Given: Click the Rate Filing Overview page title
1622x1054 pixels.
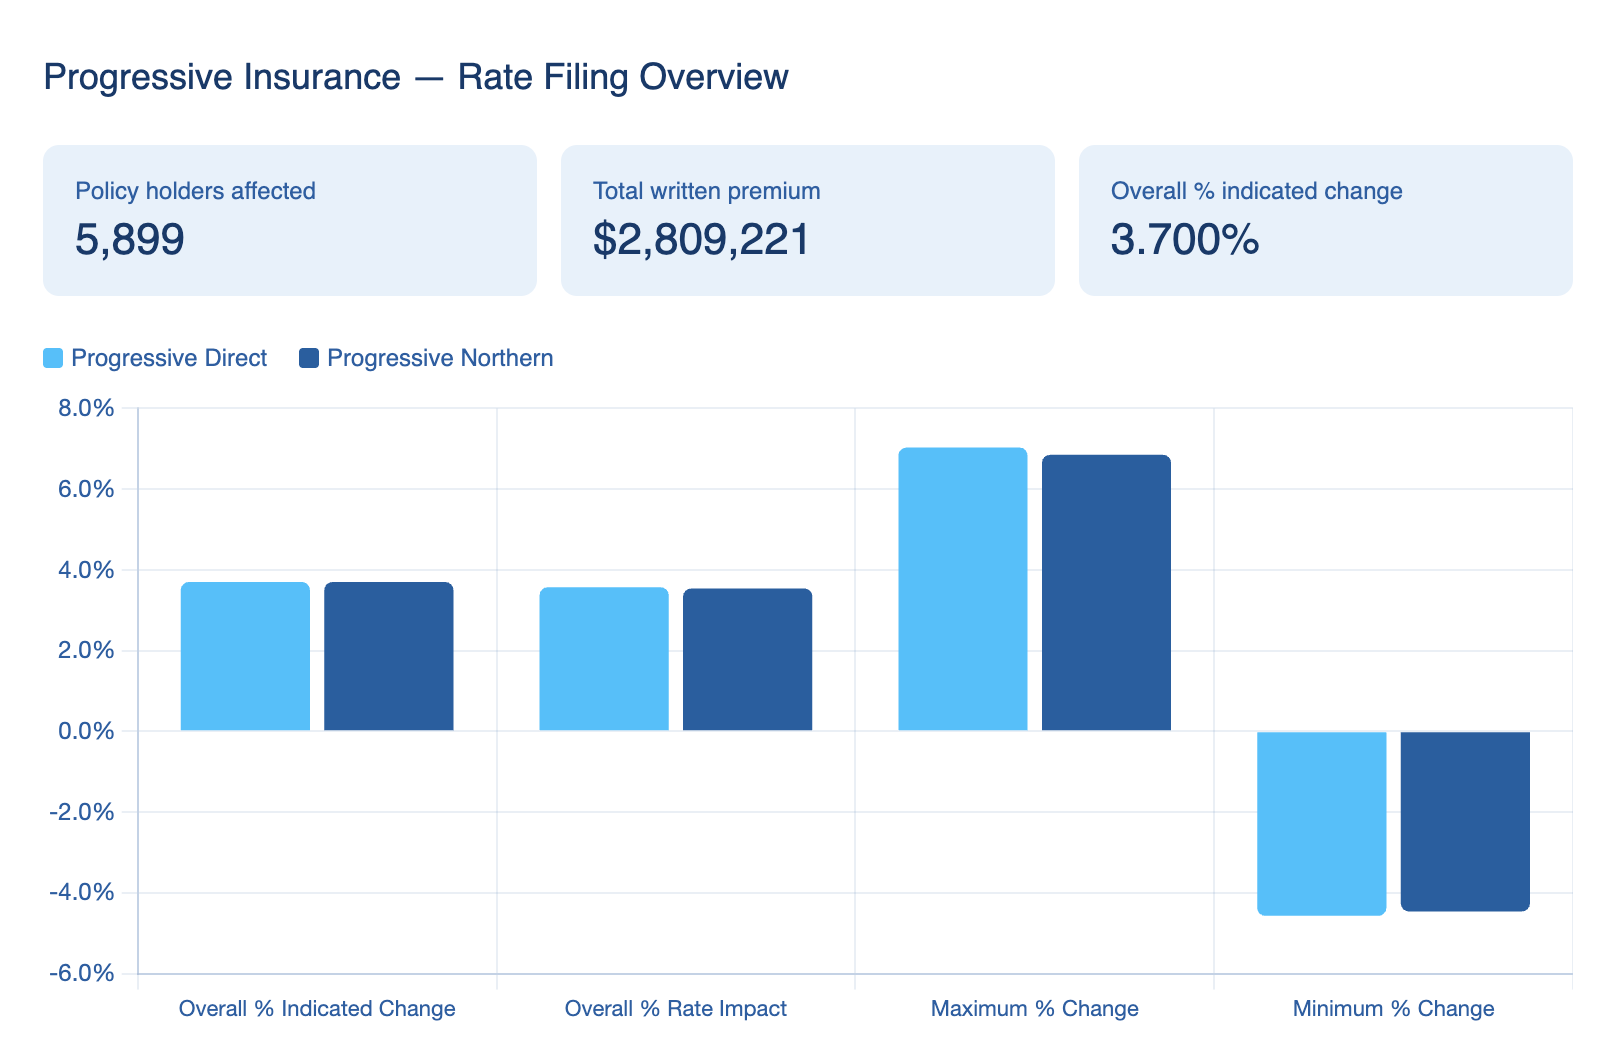Looking at the screenshot, I should click(x=416, y=77).
